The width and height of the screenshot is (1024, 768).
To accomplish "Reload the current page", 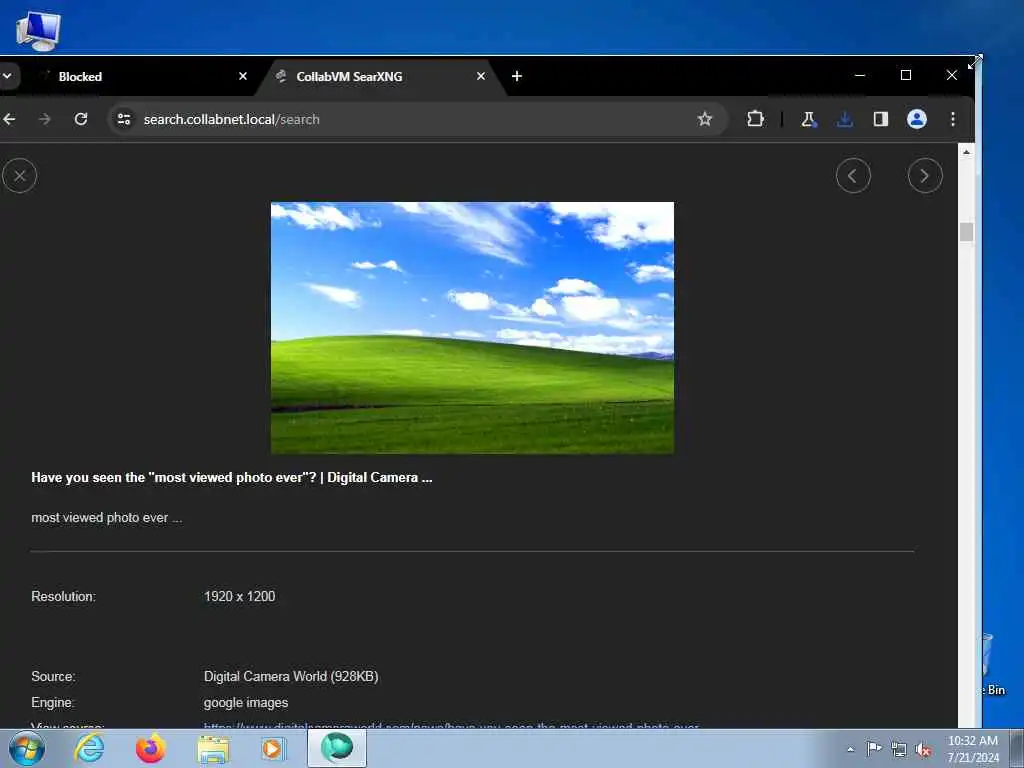I will 80,119.
